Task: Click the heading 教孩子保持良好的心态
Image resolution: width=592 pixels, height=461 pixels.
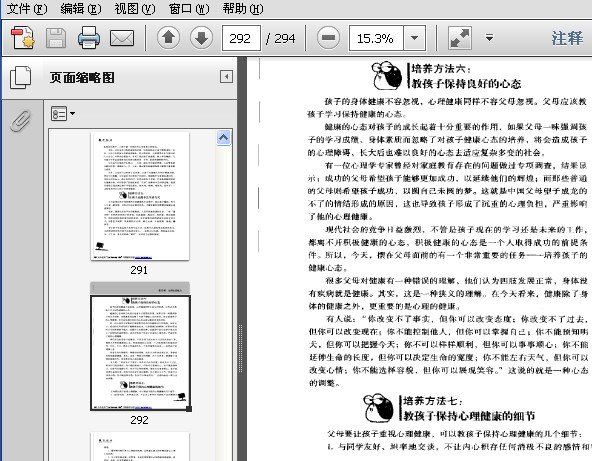Action: [x=467, y=83]
